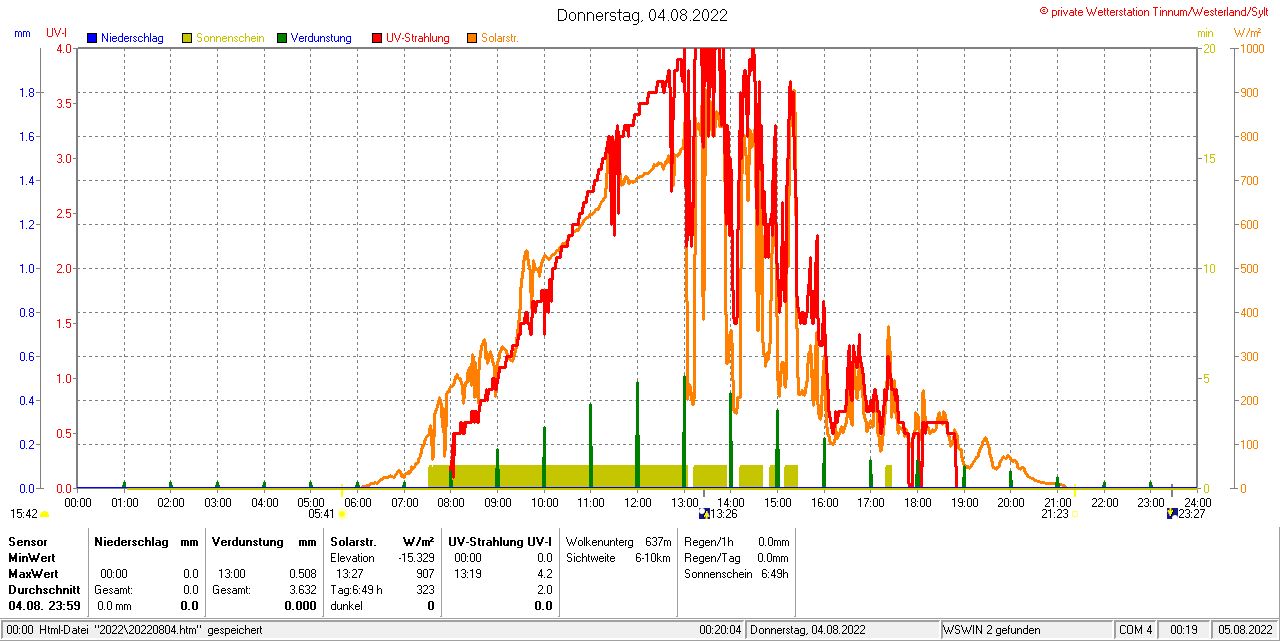This screenshot has width=1280, height=641.
Task: Click the solar maximum value 907
Action: [425, 573]
